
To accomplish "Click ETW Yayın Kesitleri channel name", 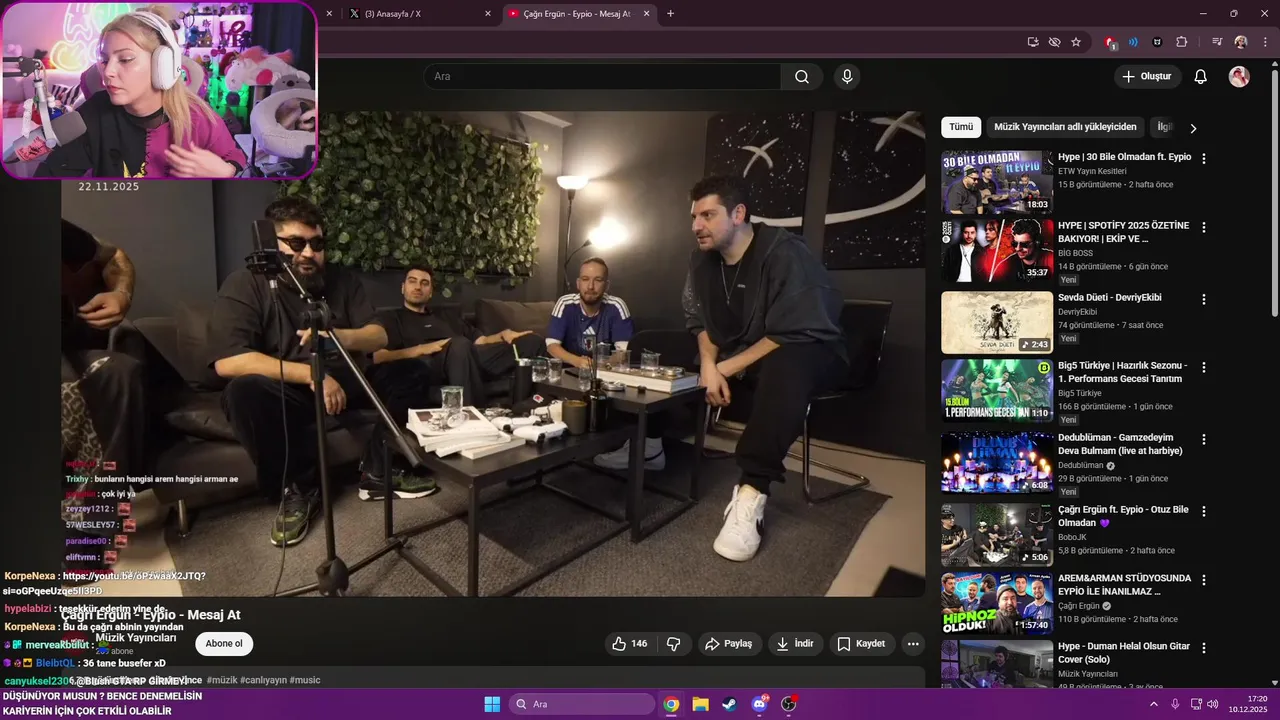I will coord(1092,171).
